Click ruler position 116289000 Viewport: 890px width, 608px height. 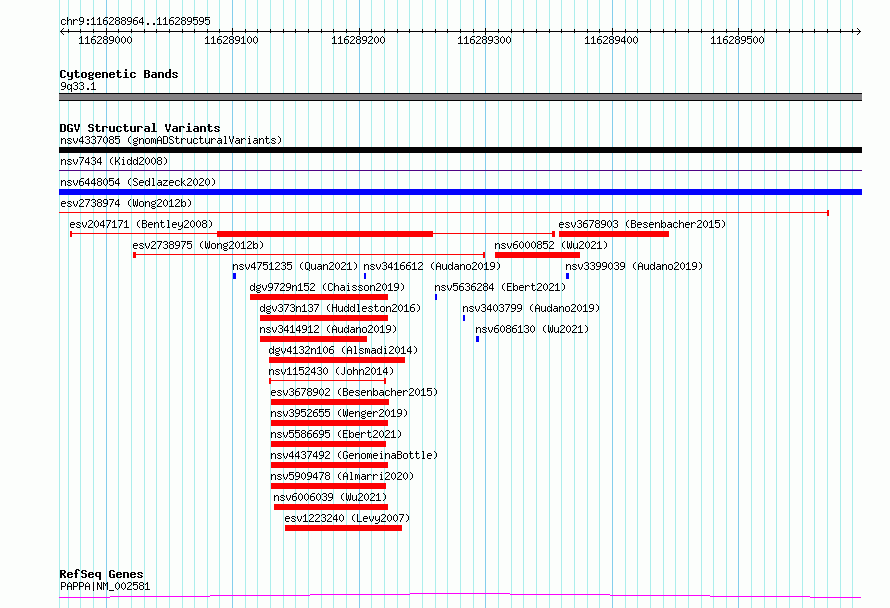coord(105,40)
